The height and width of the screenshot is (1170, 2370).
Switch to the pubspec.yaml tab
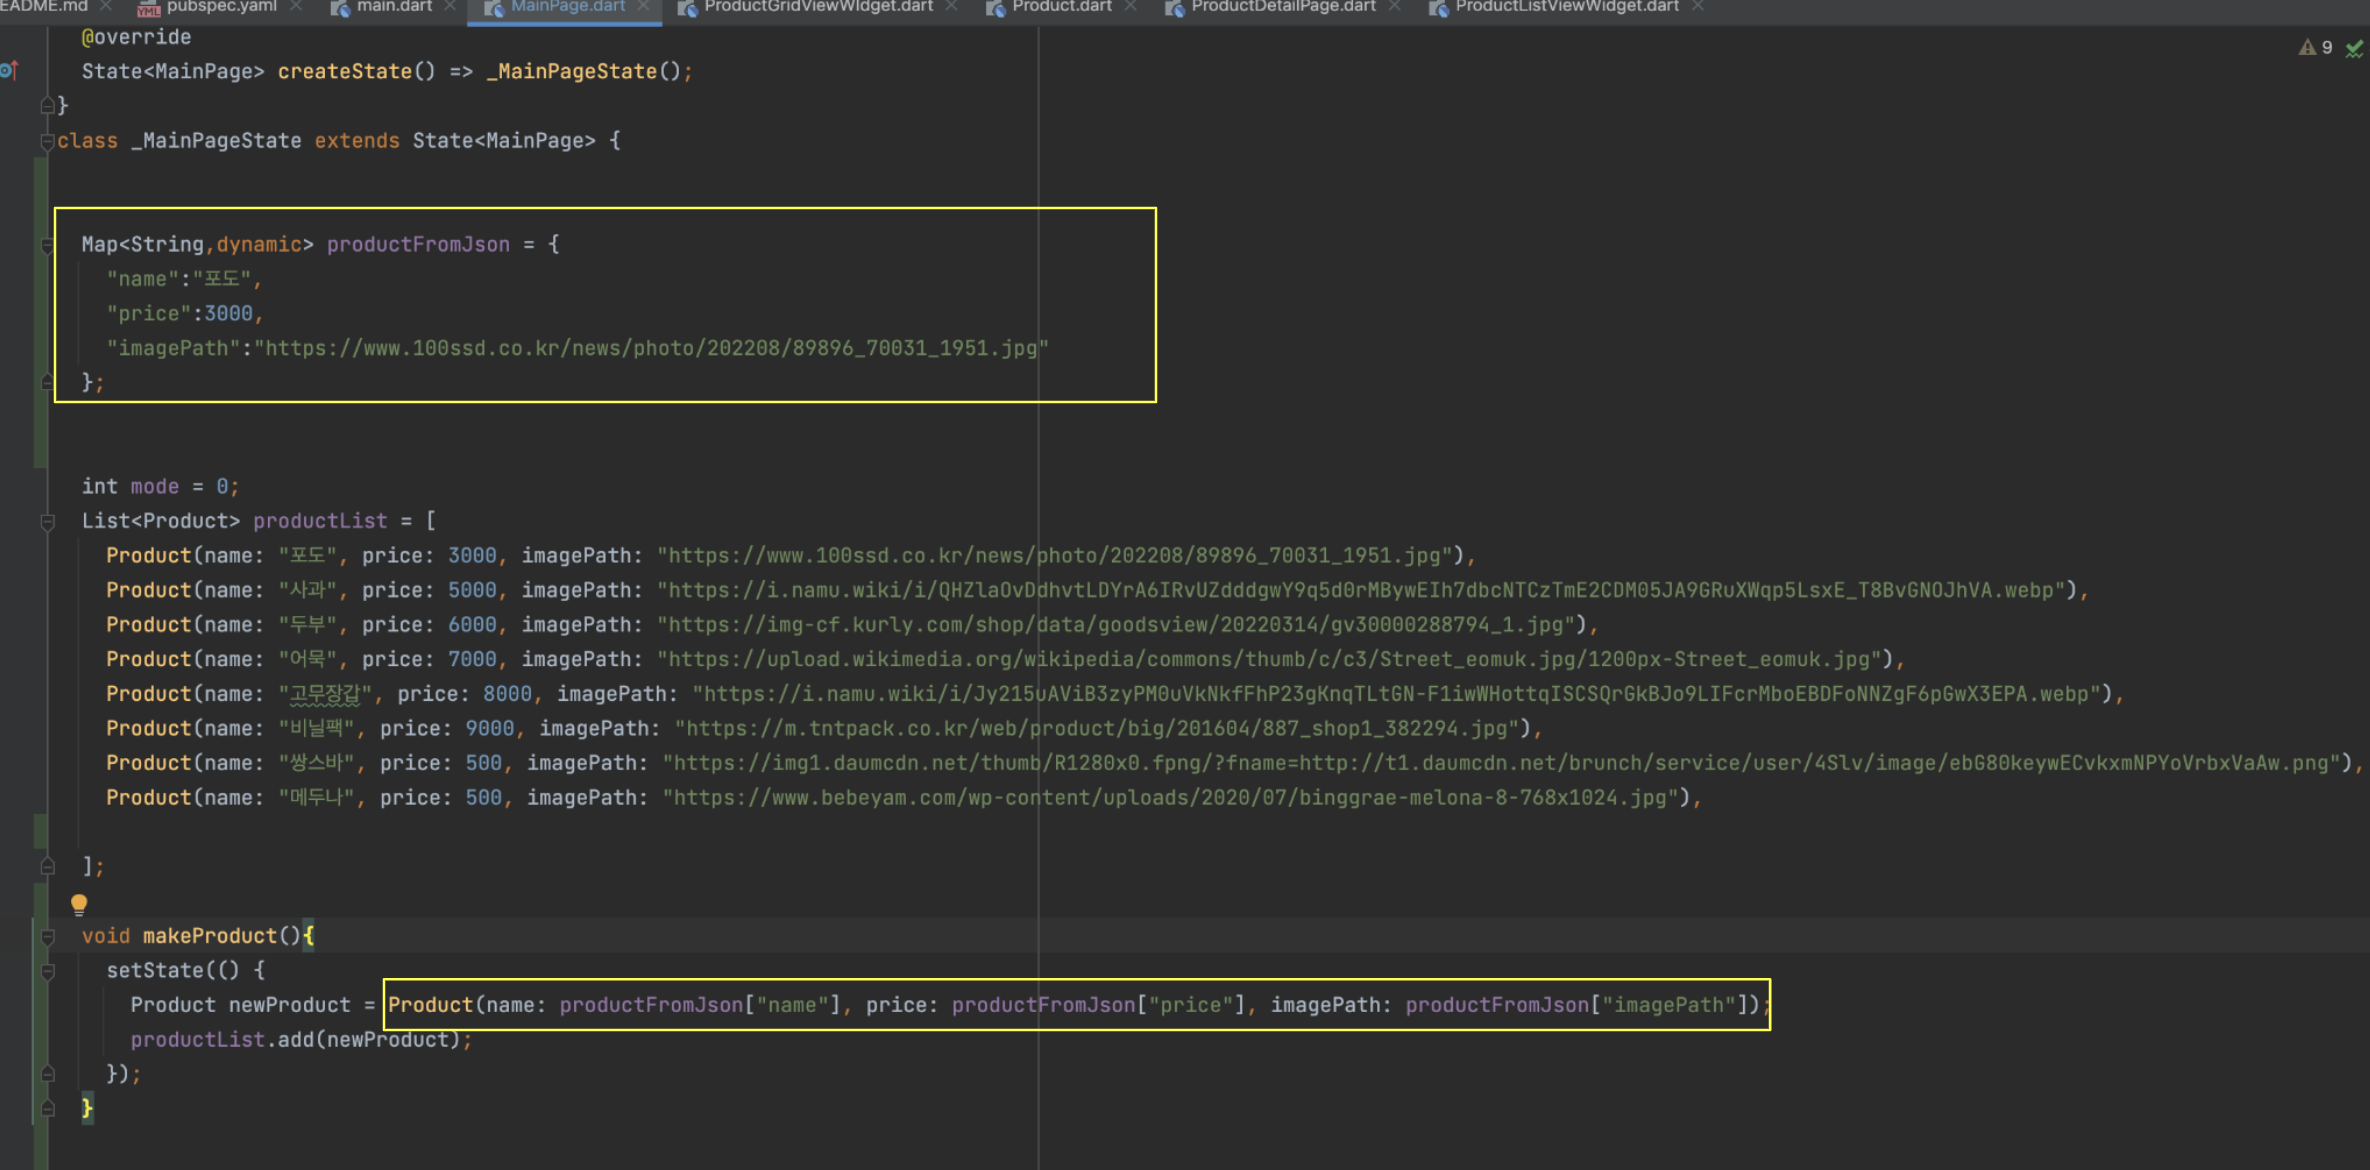tap(220, 7)
